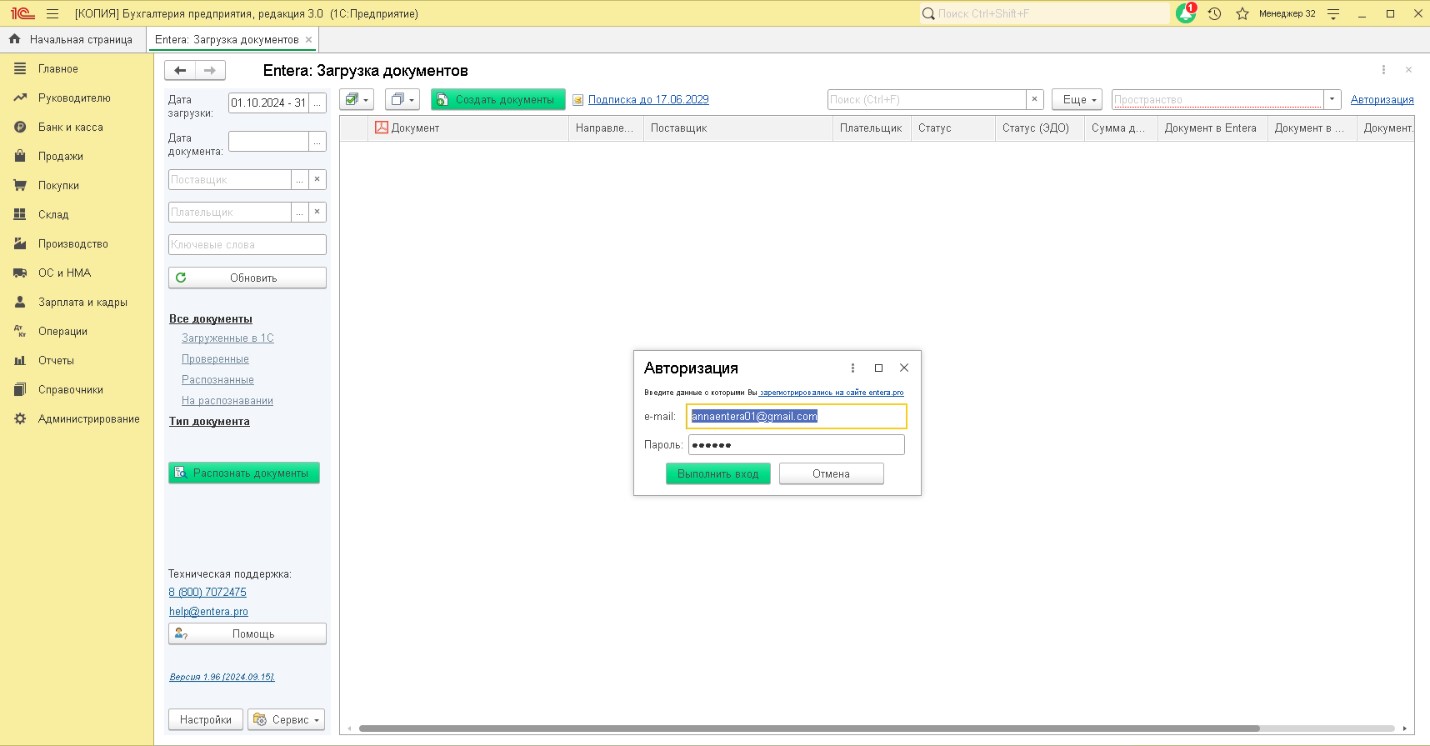Click the Помощь button
Viewport: 1430px width, 746px height.
coord(247,634)
